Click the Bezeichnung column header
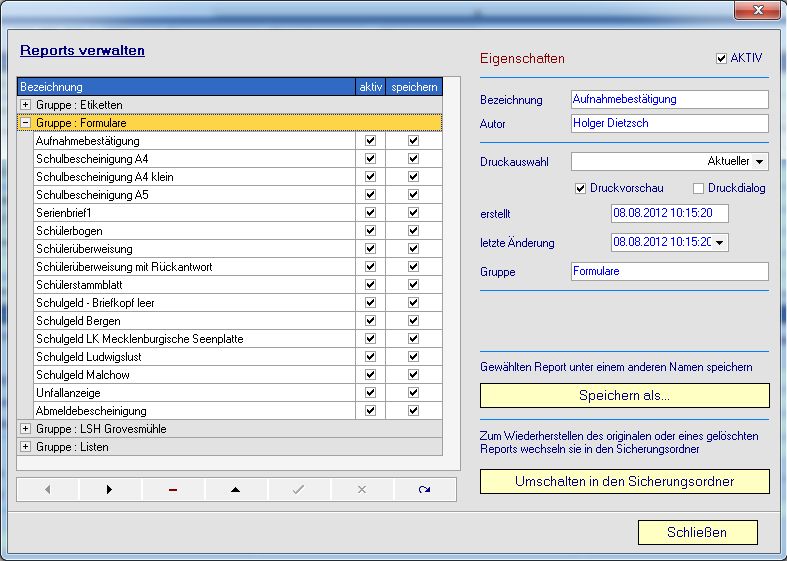This screenshot has width=787, height=561. point(186,86)
